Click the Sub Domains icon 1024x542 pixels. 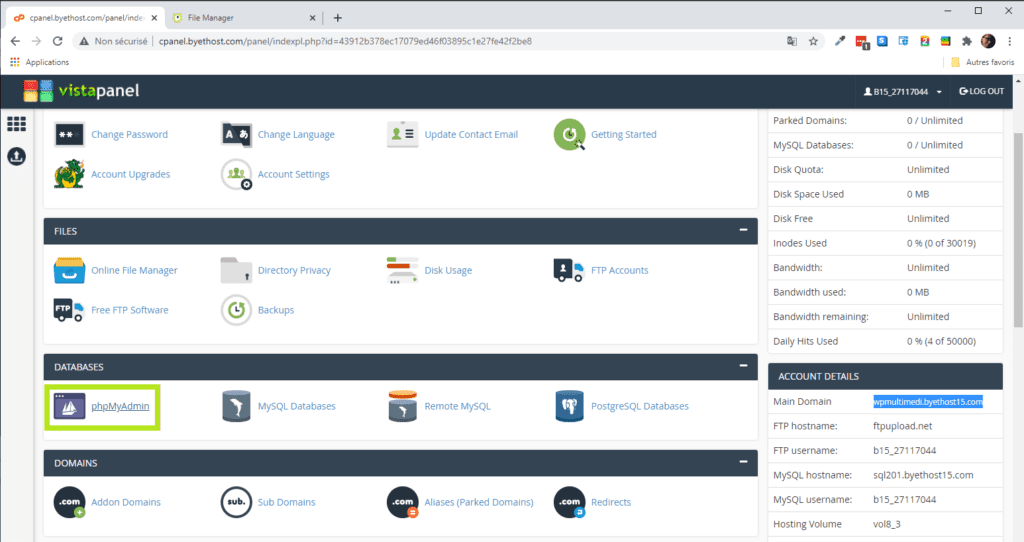click(236, 502)
